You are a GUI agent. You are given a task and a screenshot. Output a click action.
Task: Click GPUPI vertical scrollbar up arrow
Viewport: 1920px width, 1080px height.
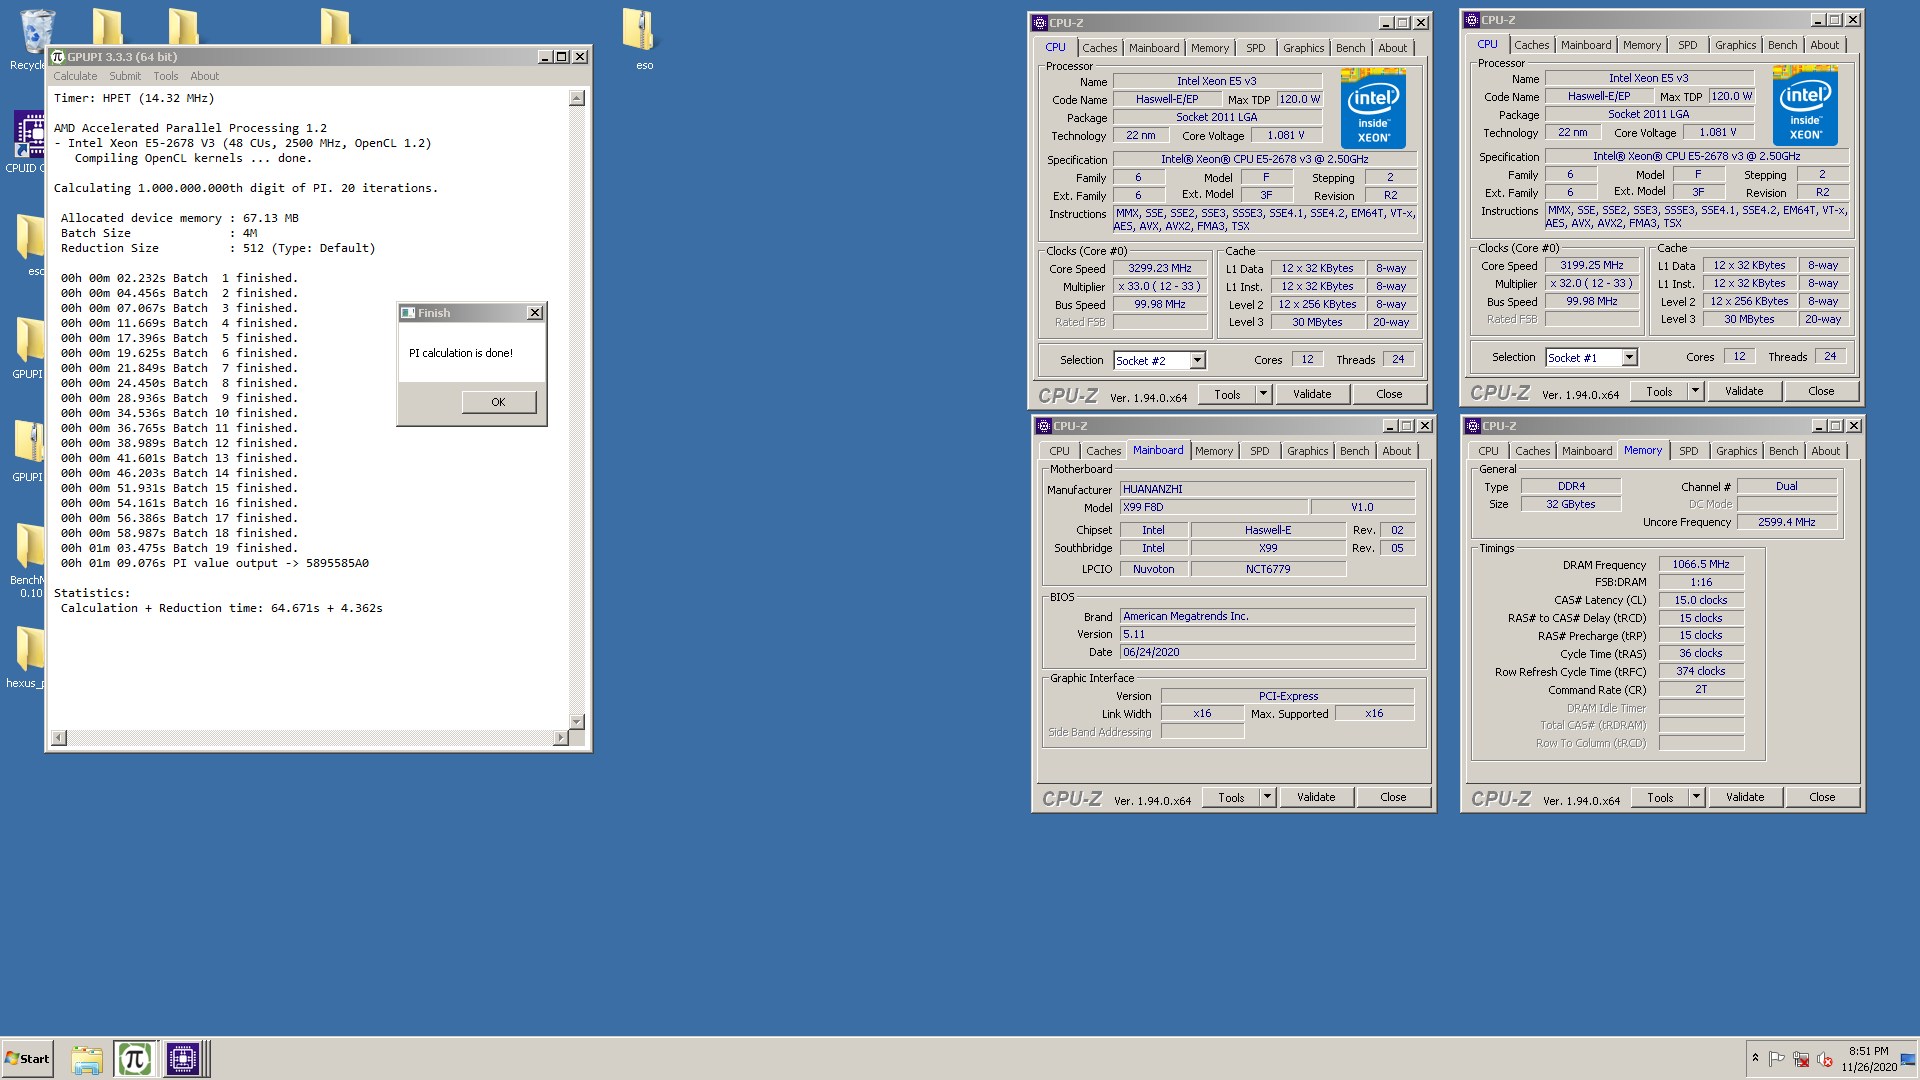(576, 98)
